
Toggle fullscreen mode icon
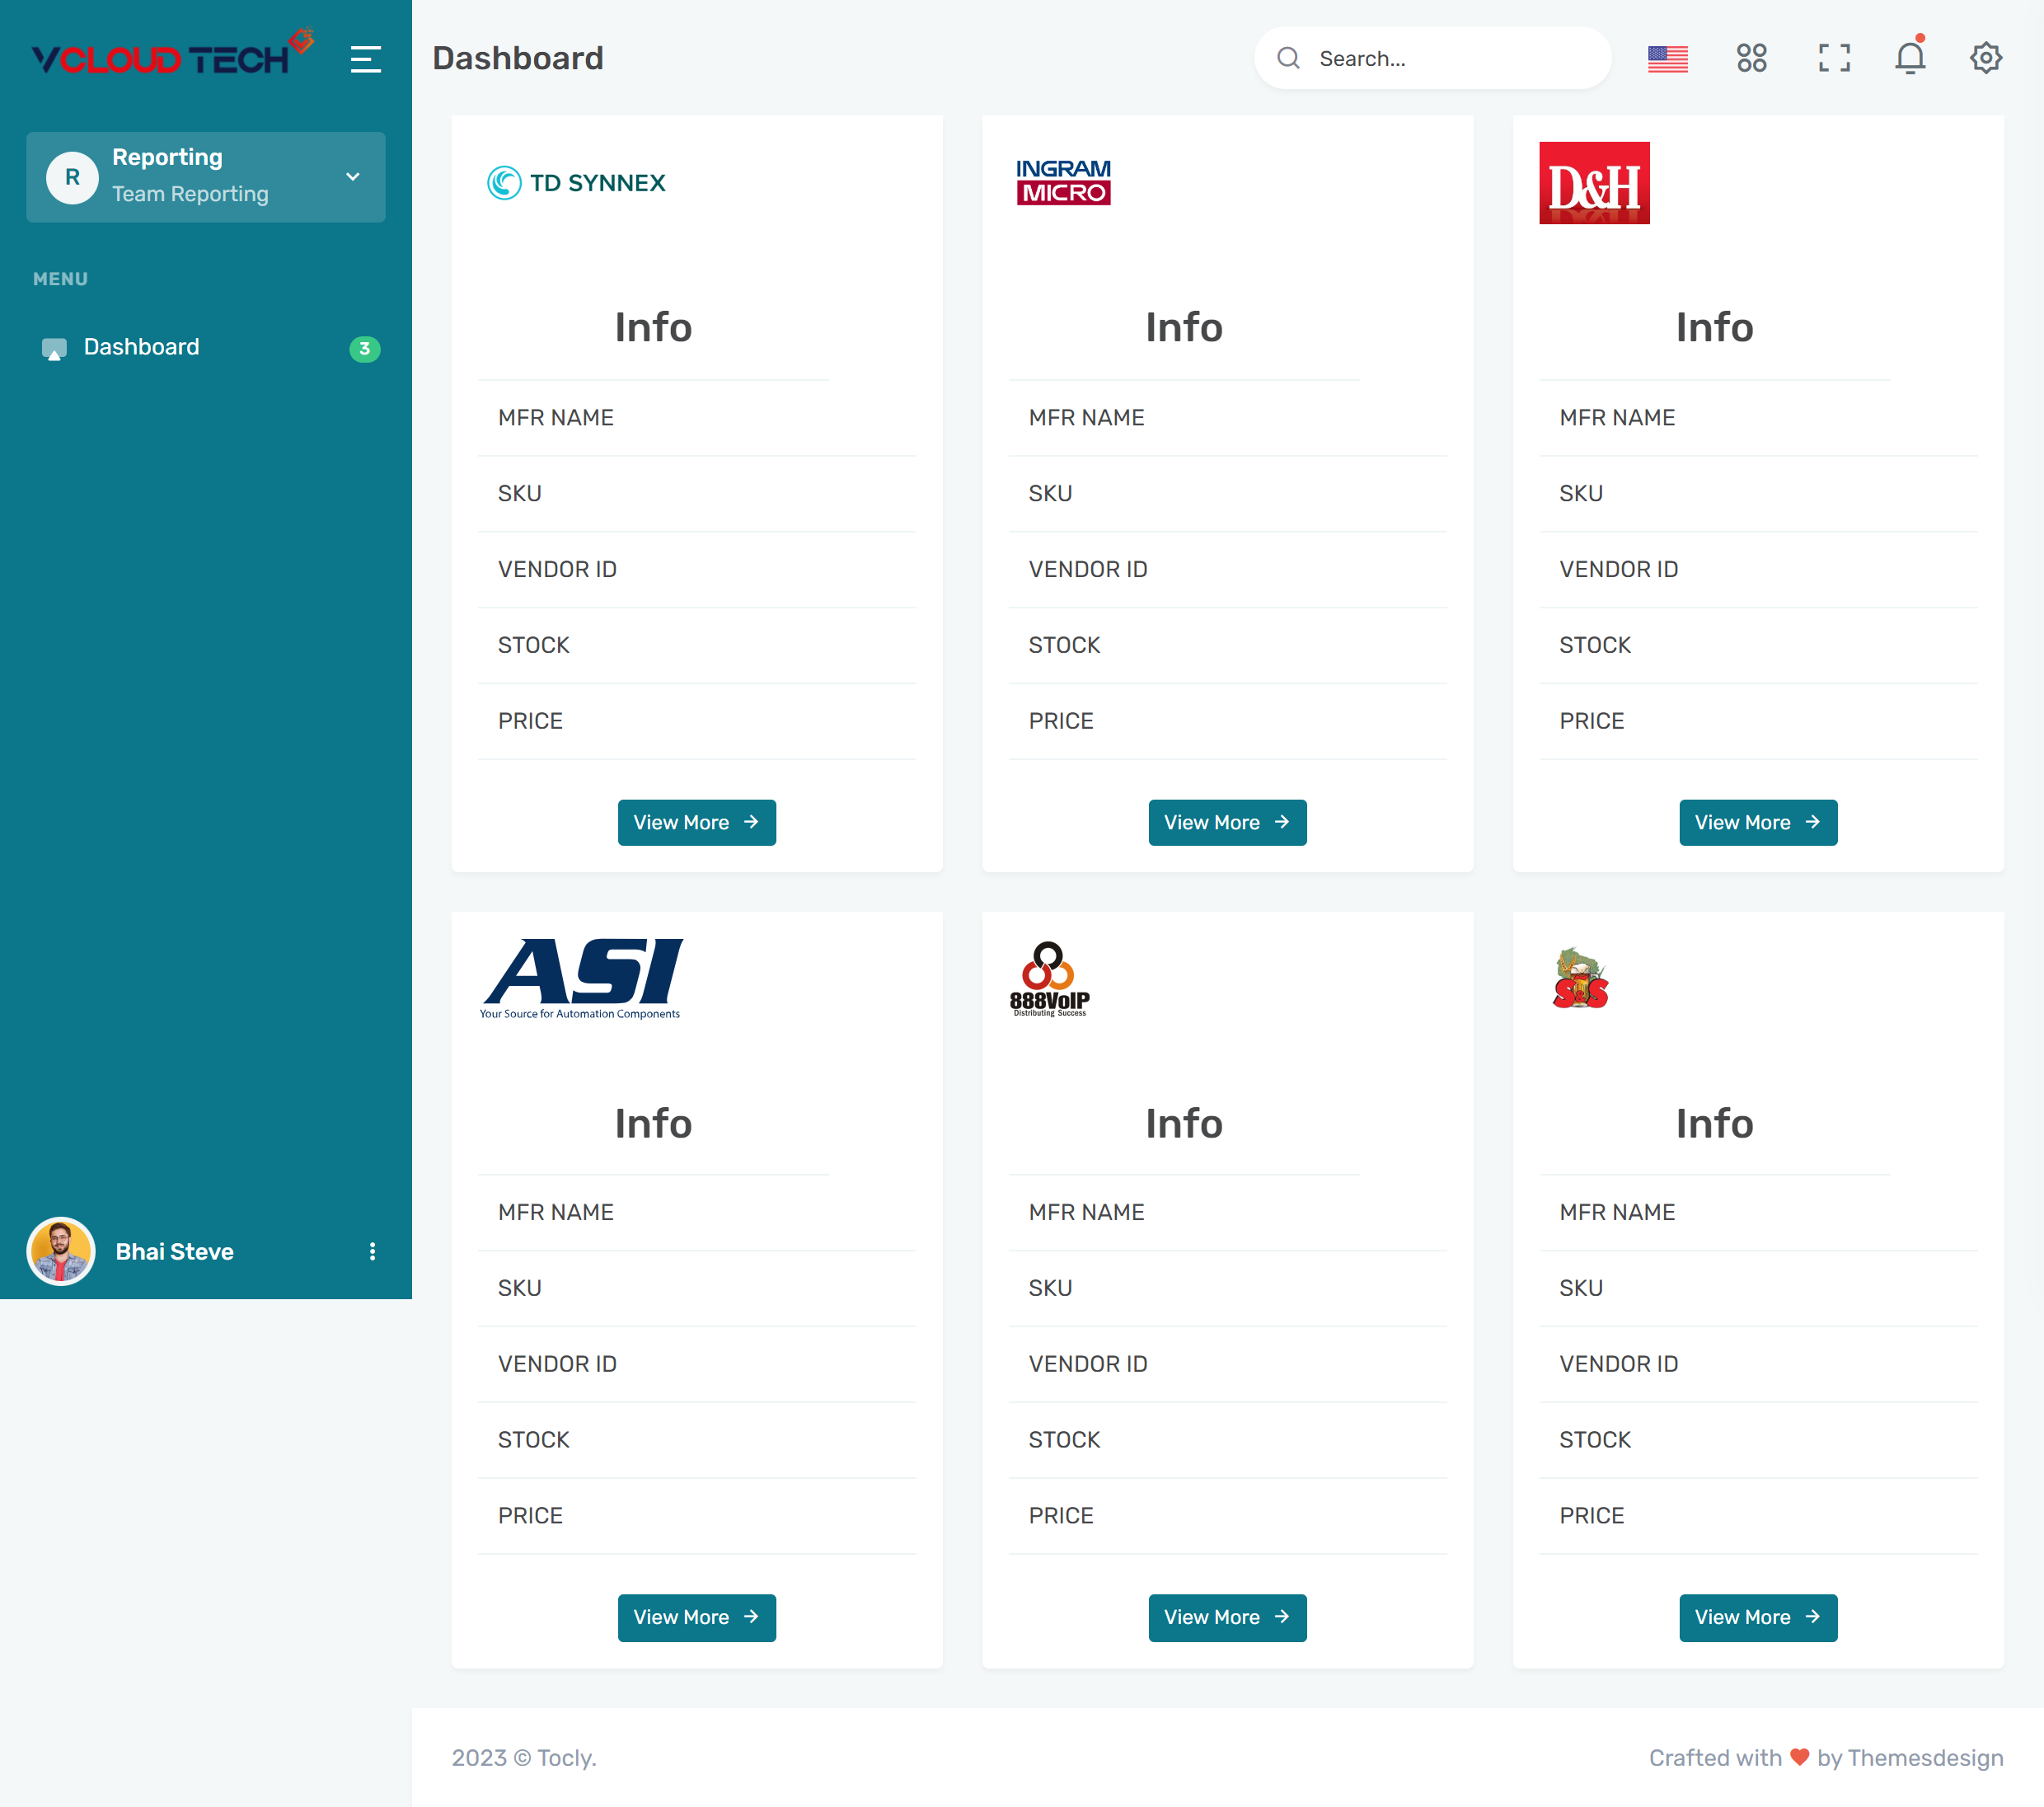point(1834,58)
